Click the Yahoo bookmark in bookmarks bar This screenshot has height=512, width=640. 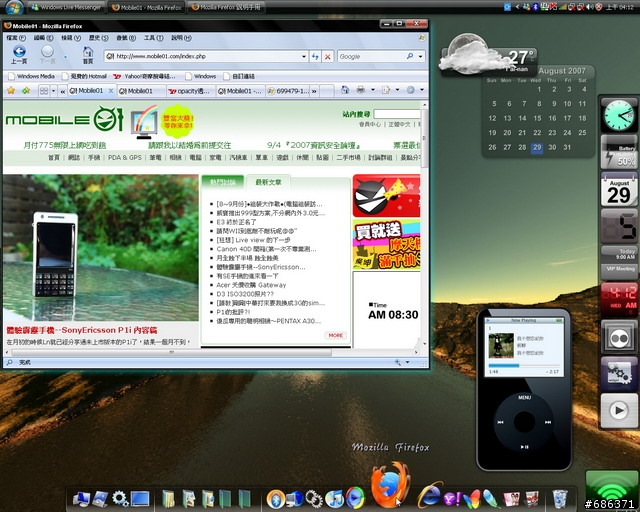(144, 76)
